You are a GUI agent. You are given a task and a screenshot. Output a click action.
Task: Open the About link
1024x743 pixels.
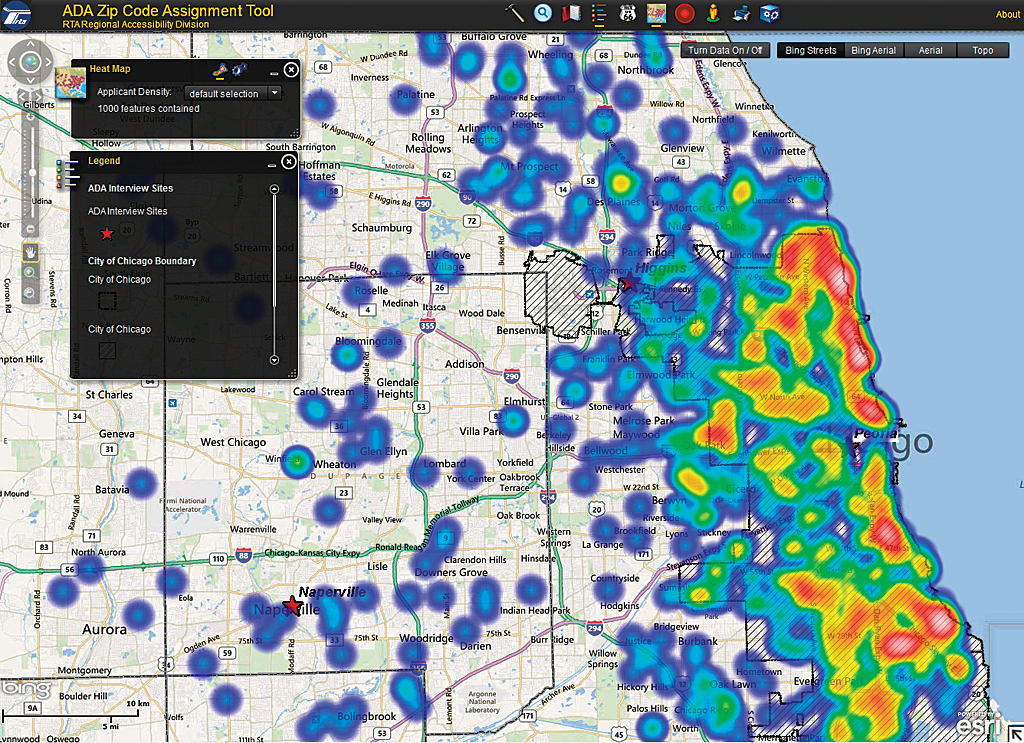[1007, 14]
